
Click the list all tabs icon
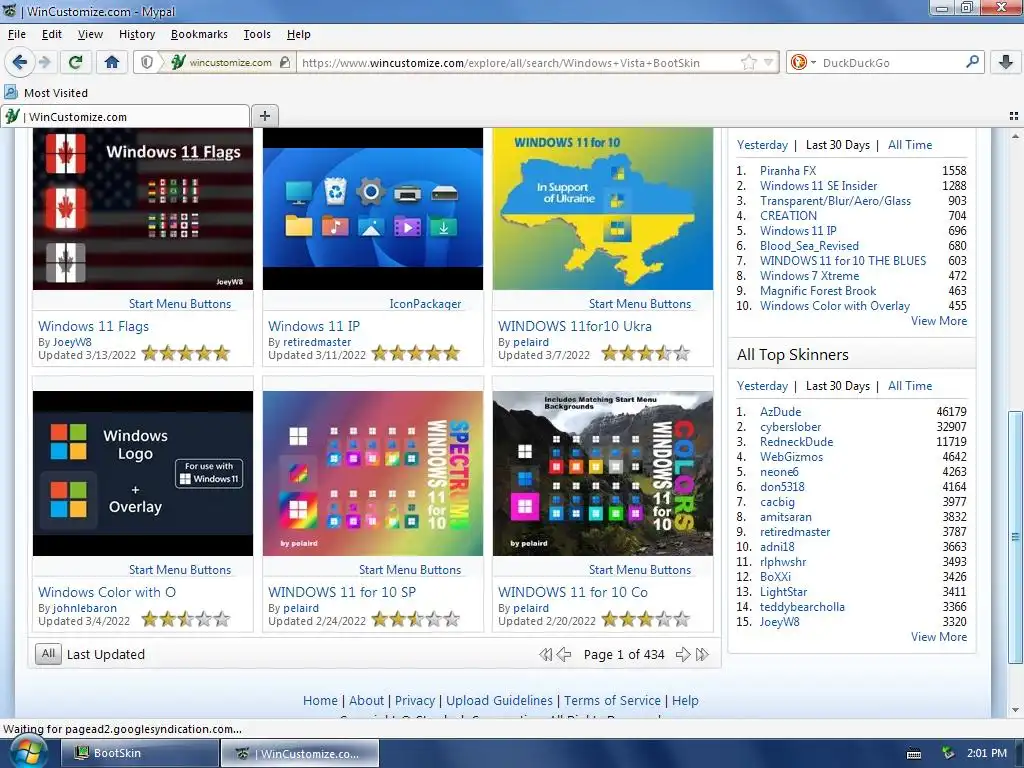pos(1014,116)
